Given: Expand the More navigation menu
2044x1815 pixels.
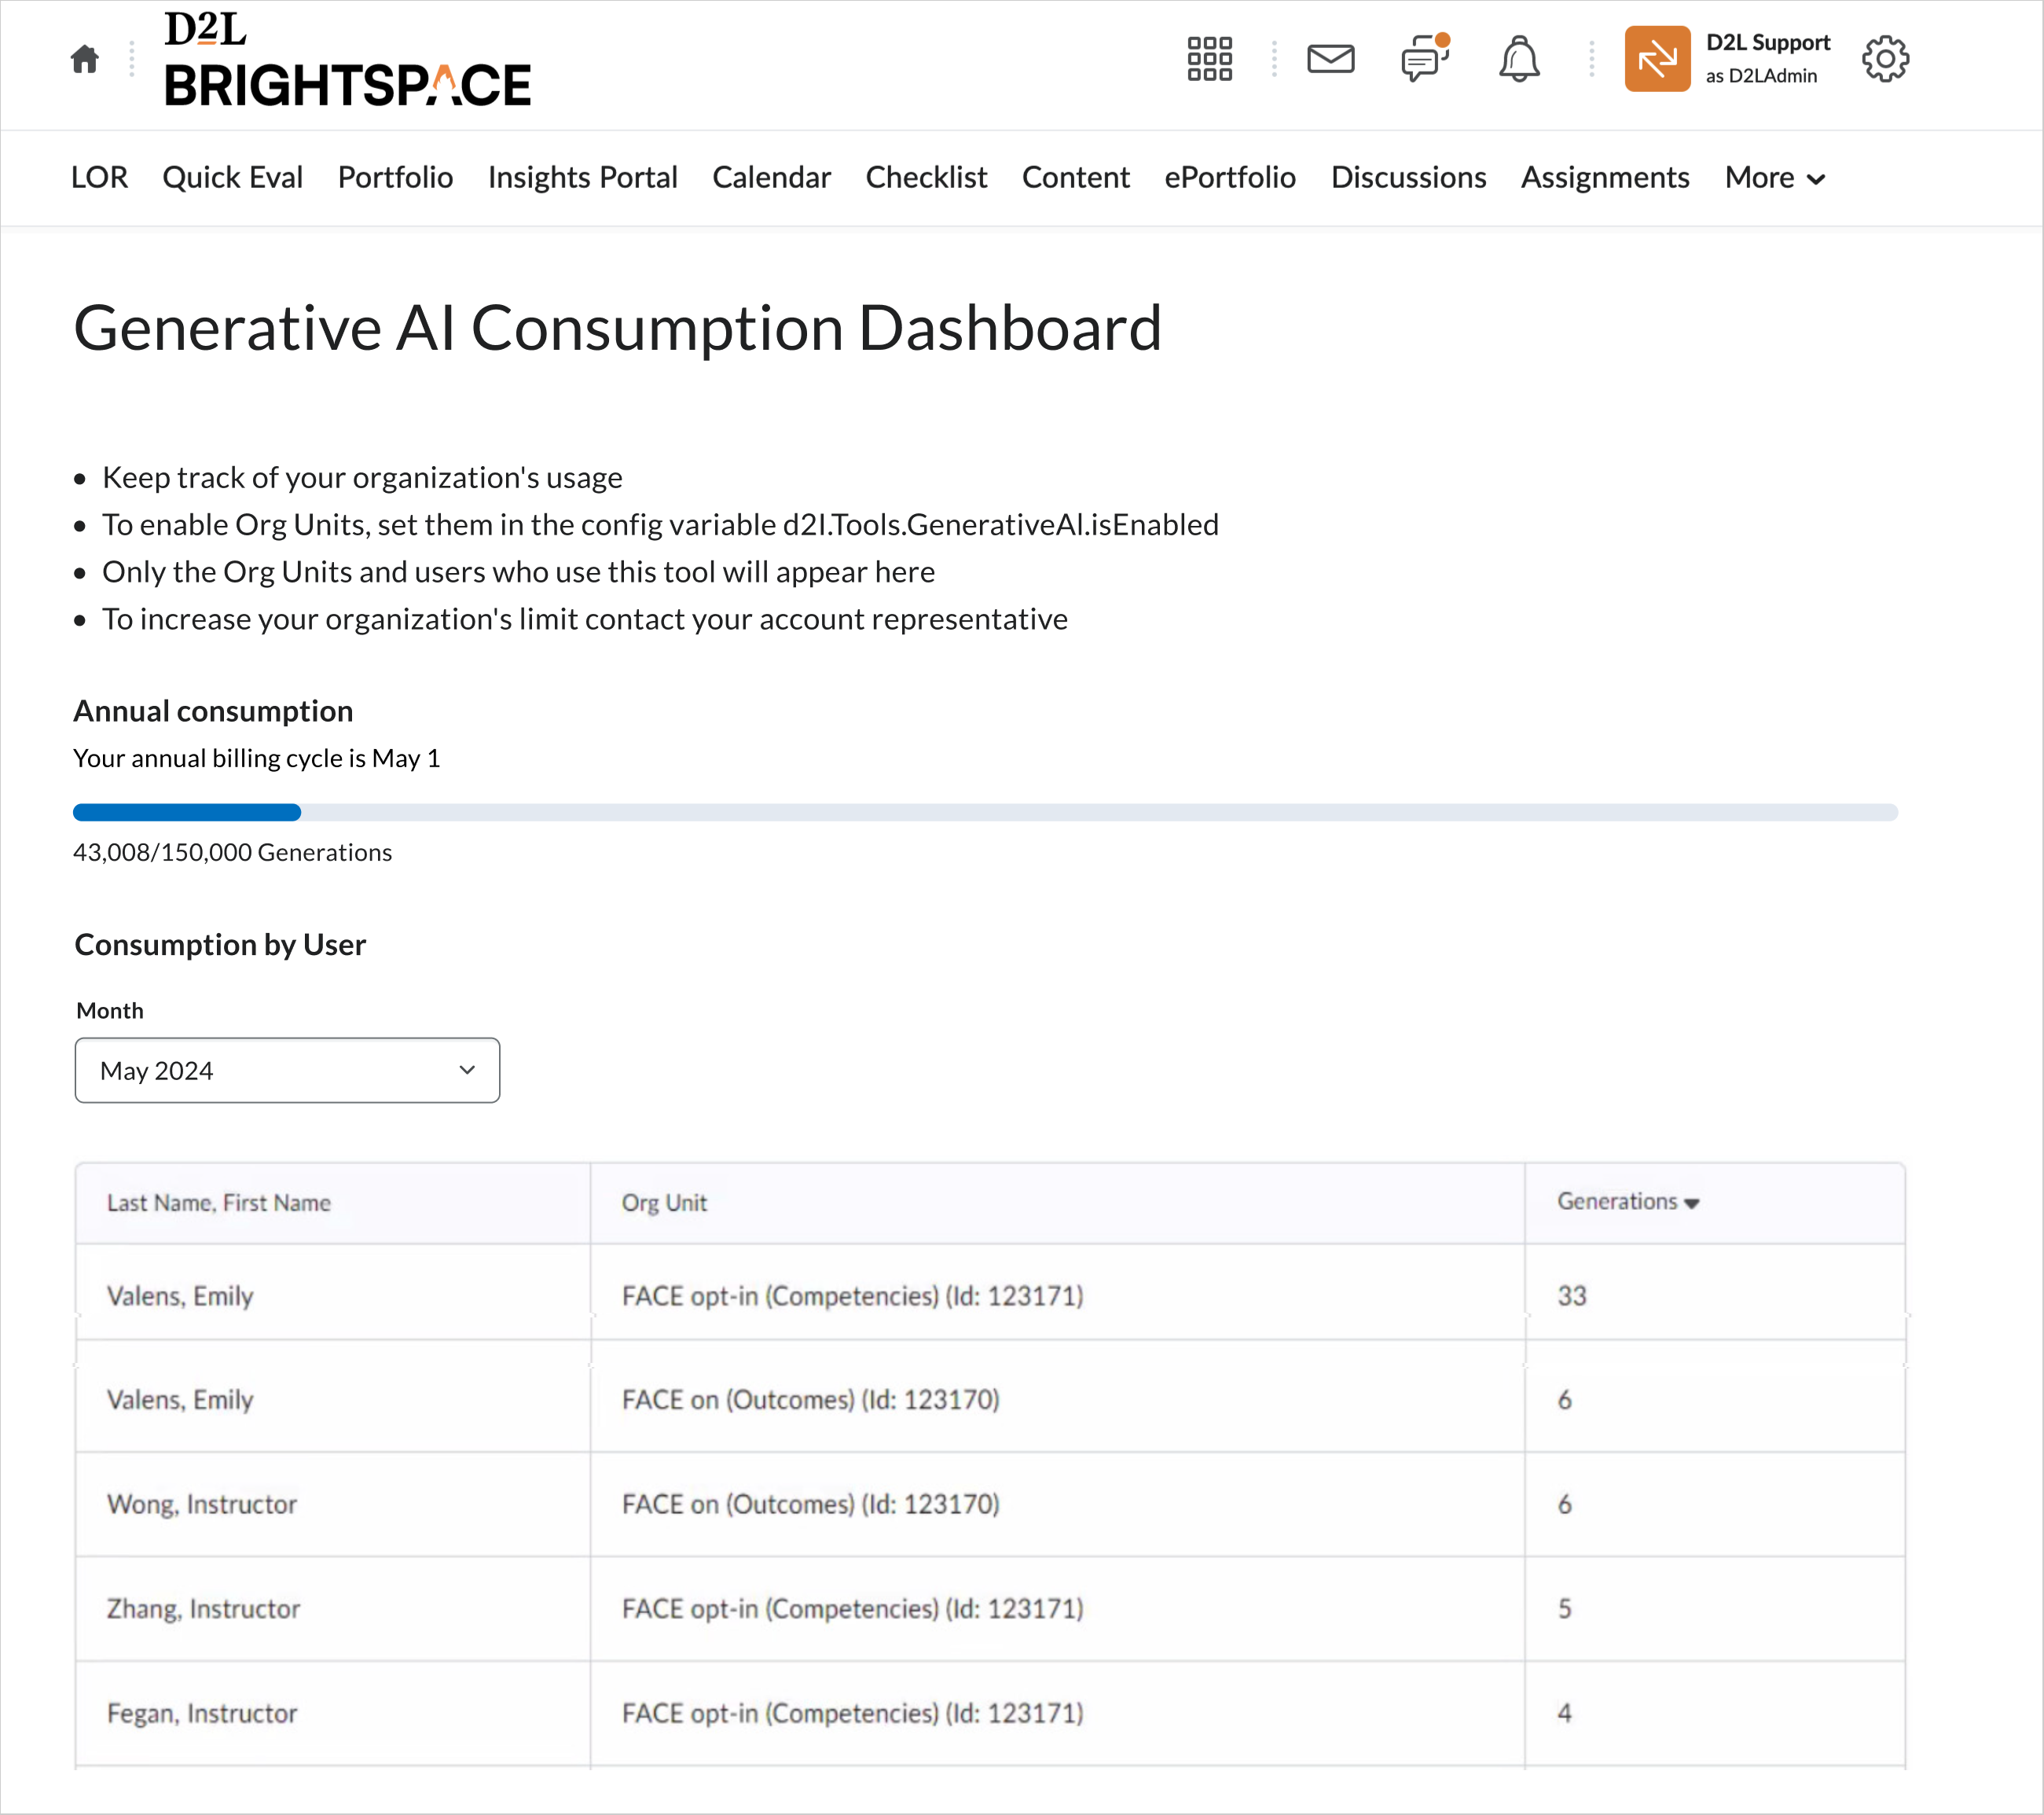Looking at the screenshot, I should (x=1774, y=178).
